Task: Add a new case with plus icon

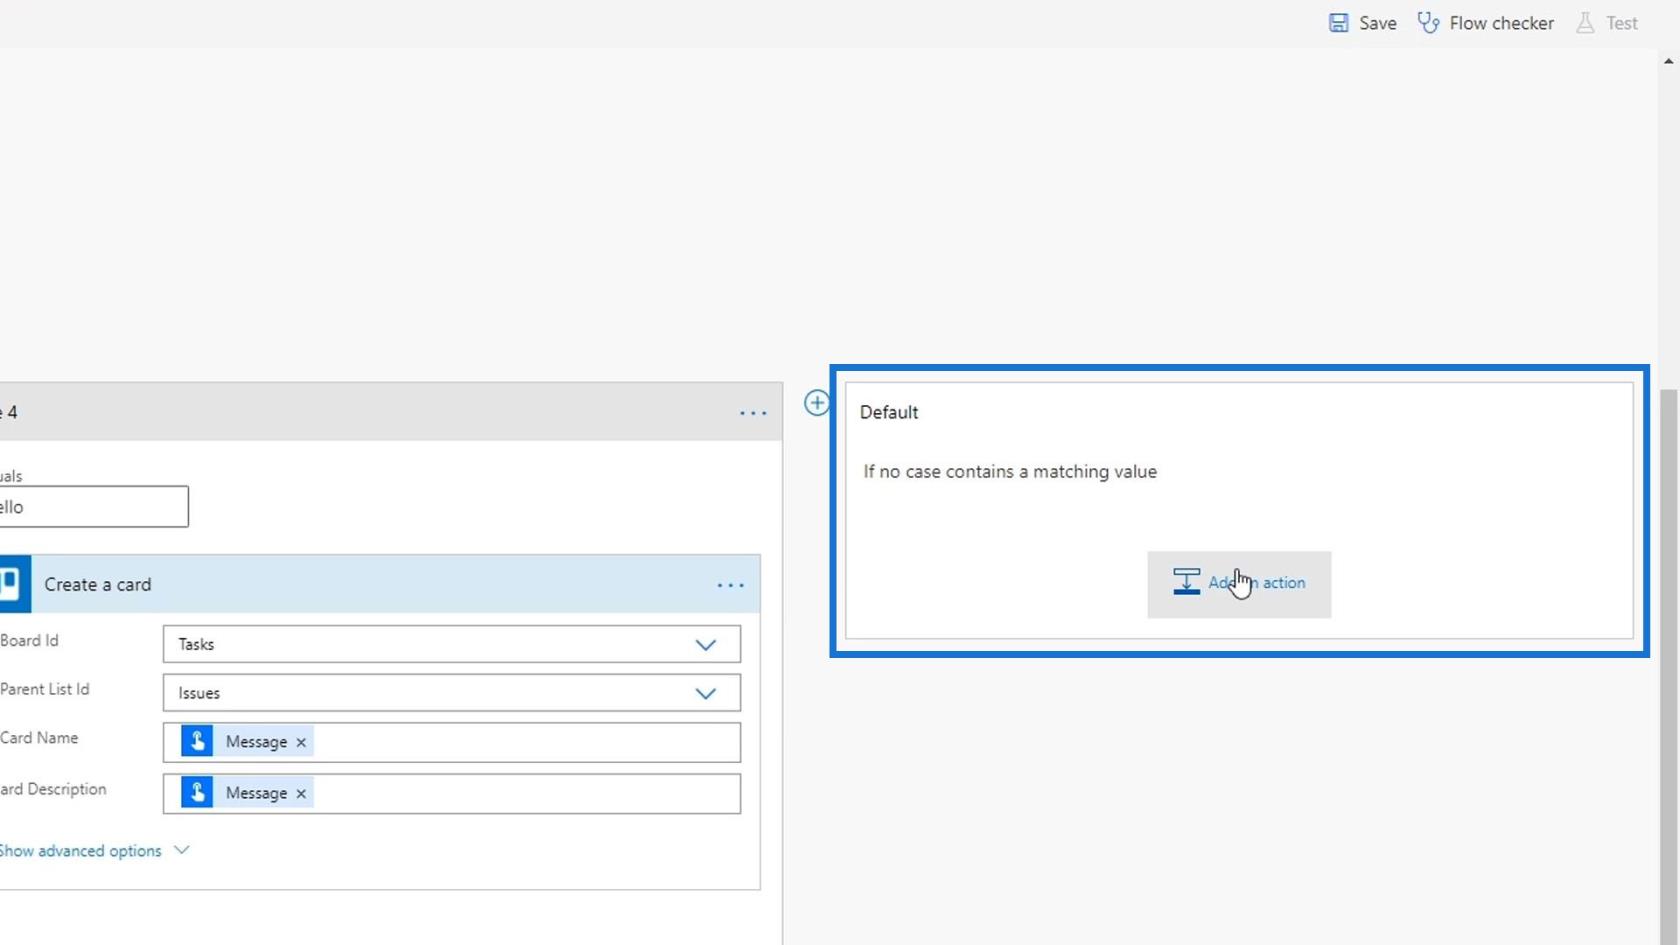Action: [816, 403]
